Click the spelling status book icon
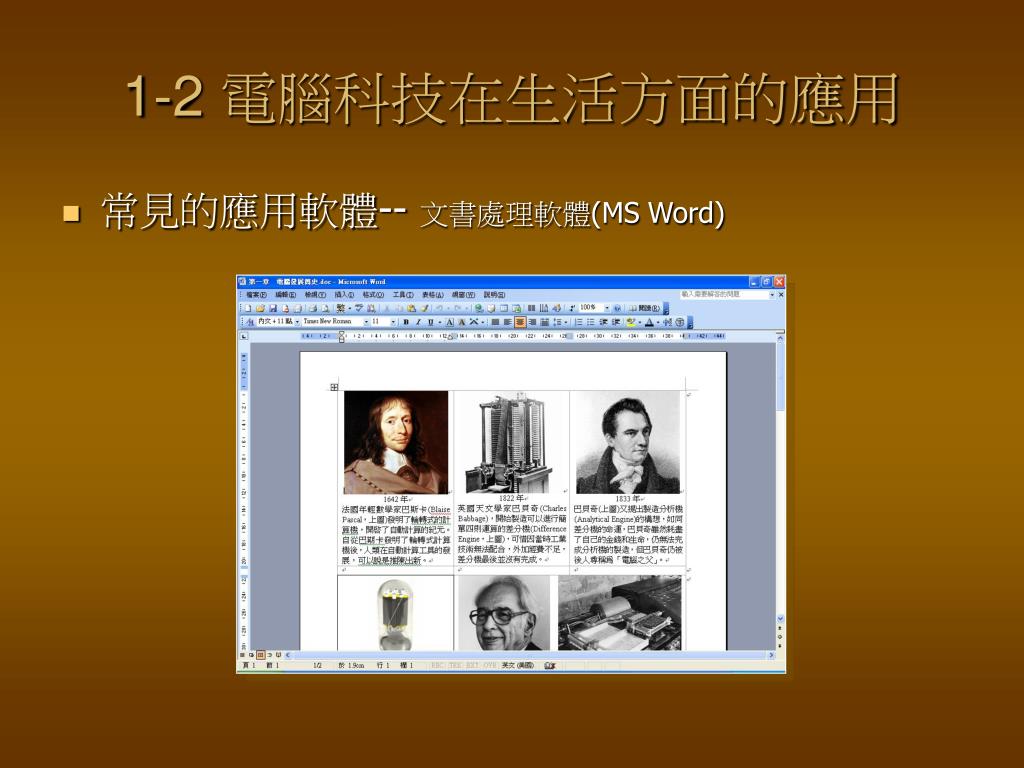This screenshot has width=1024, height=768. click(550, 665)
